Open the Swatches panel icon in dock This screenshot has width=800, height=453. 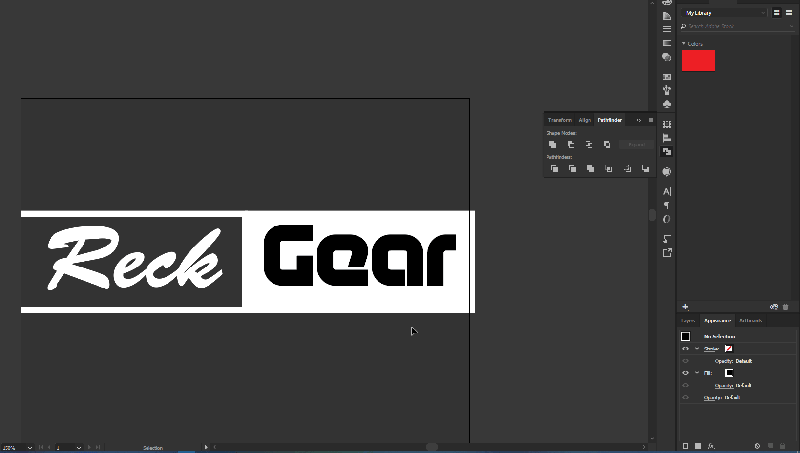point(667,77)
